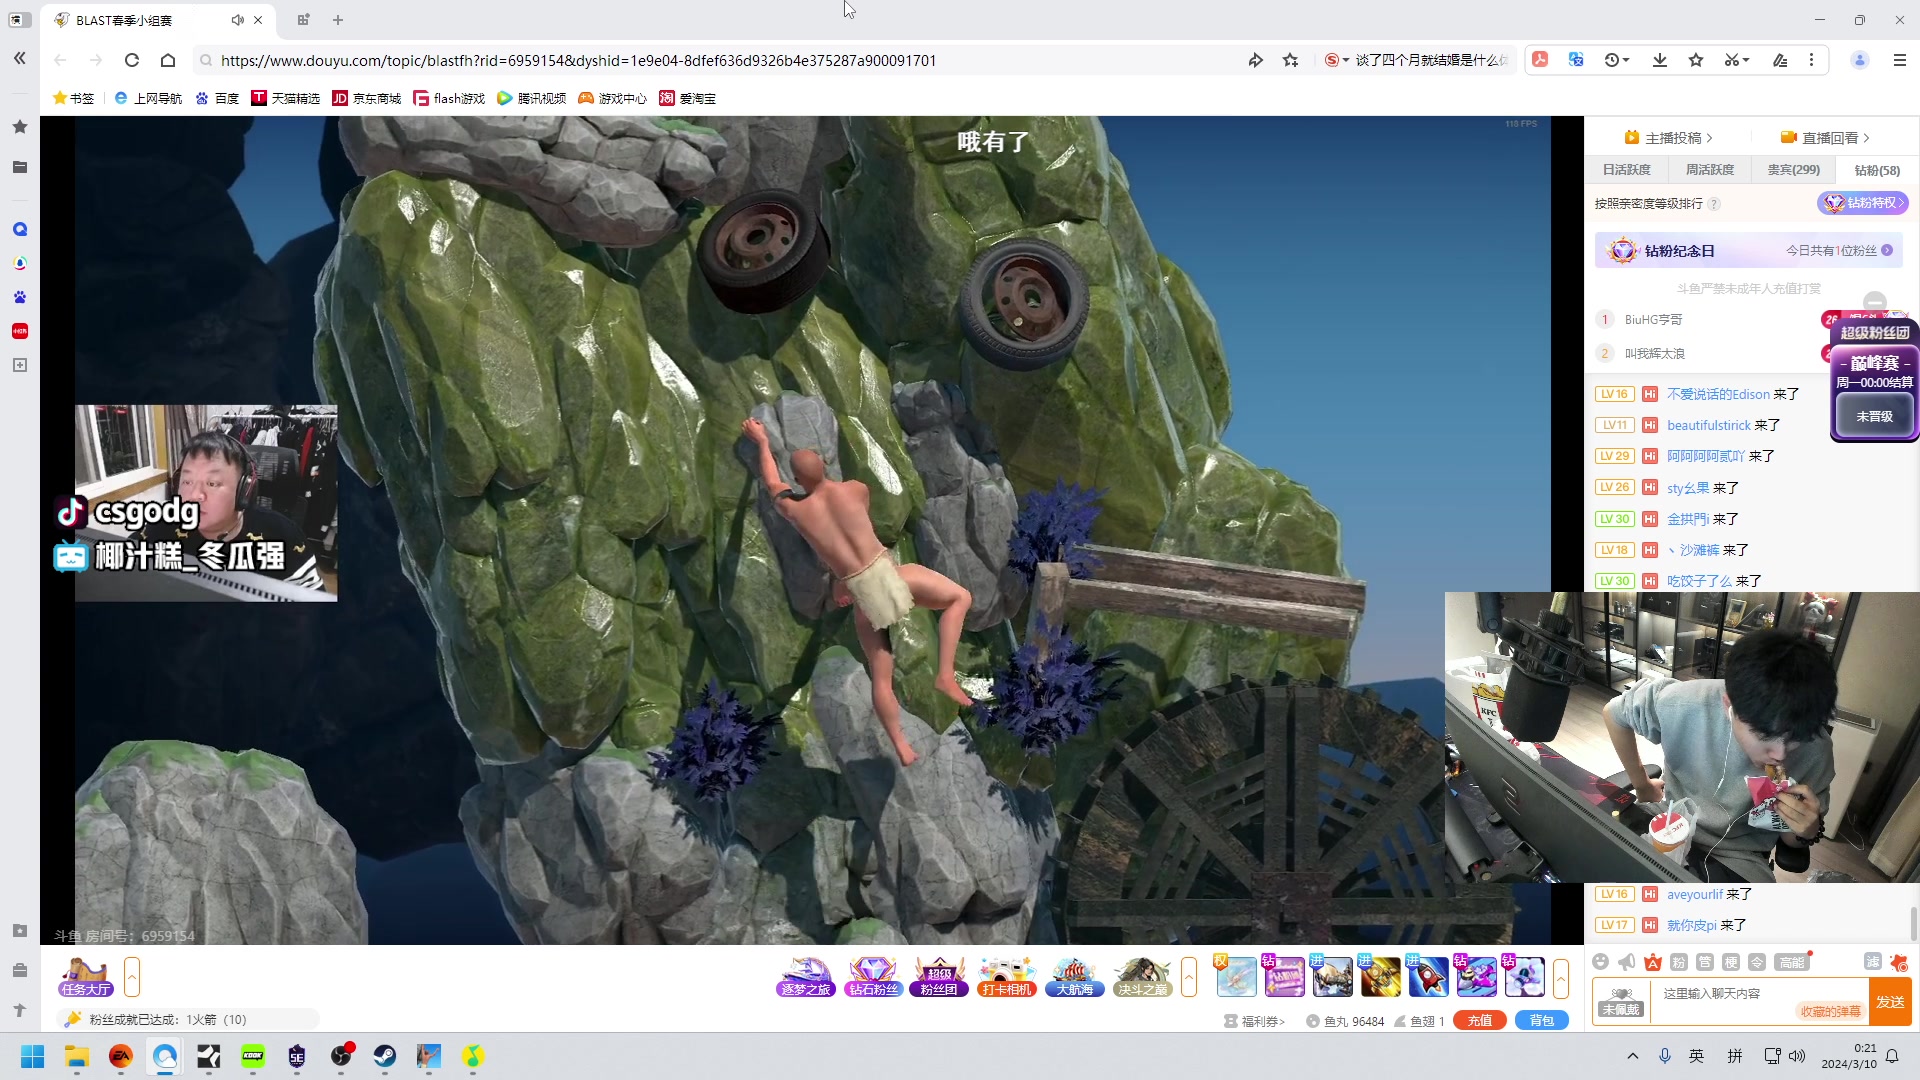Click the share arrow icon in address bar
The width and height of the screenshot is (1920, 1080).
click(1255, 60)
